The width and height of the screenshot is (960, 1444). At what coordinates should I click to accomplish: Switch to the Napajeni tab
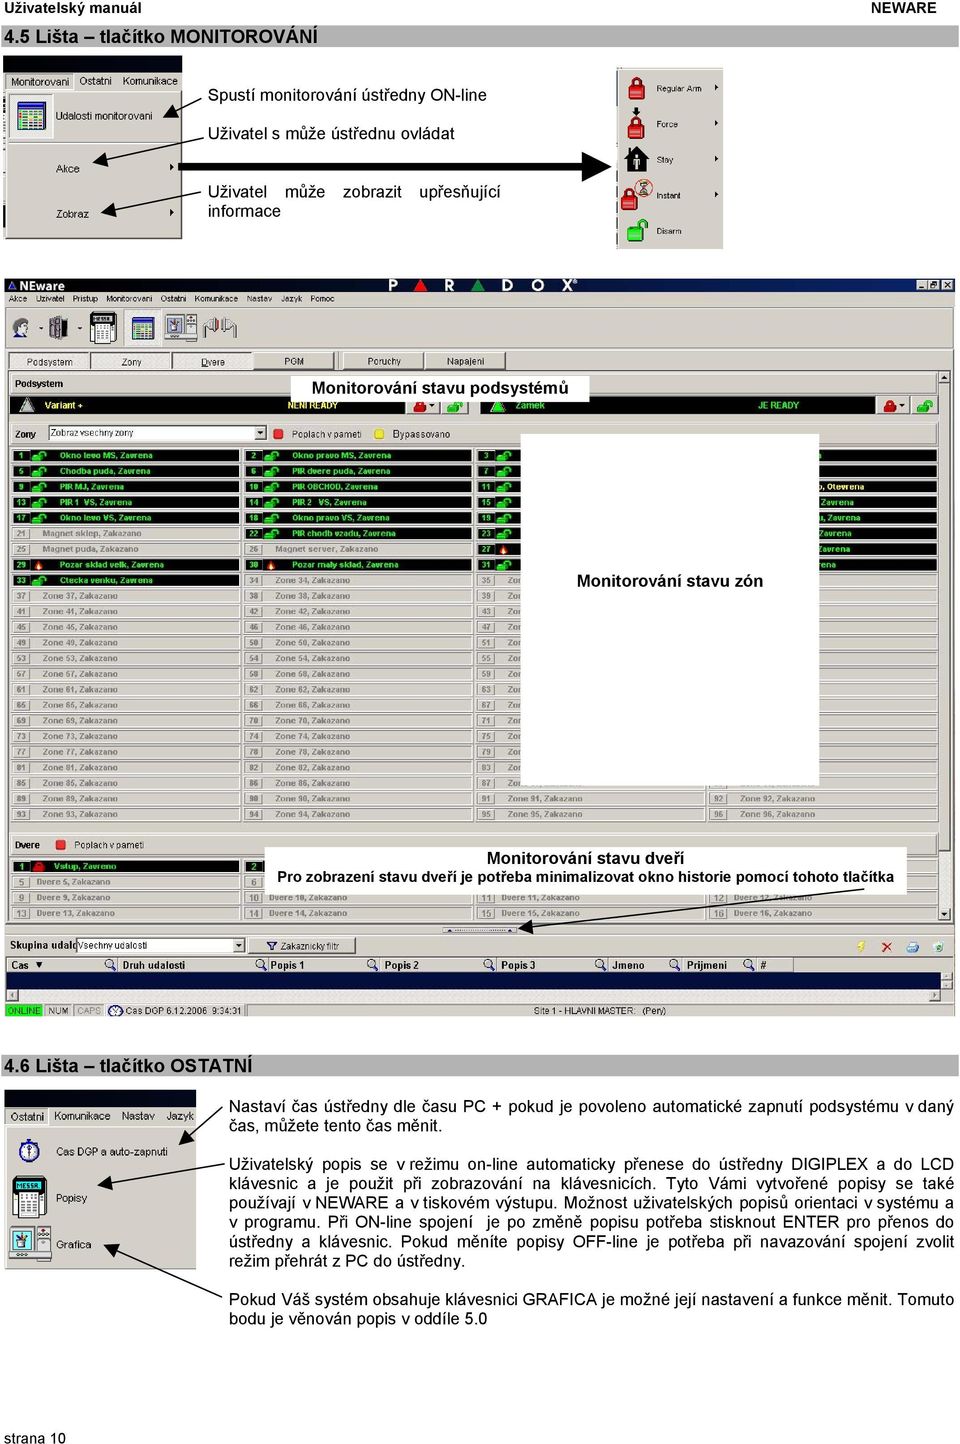pos(465,362)
